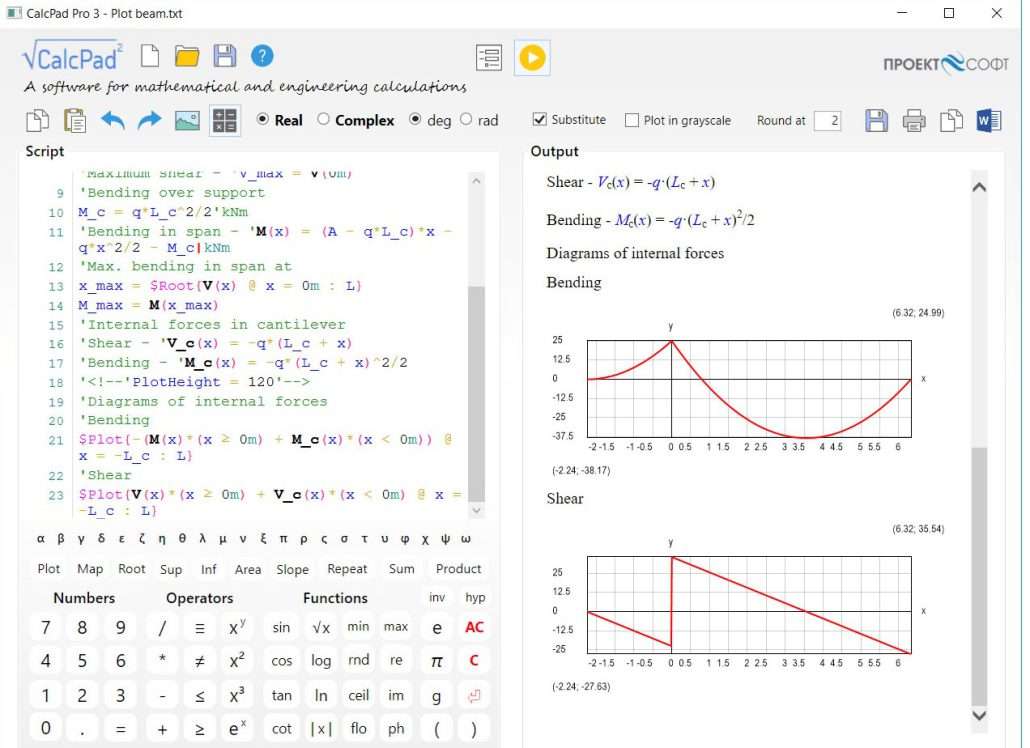
Task: Print the output with the printer icon
Action: [x=914, y=121]
